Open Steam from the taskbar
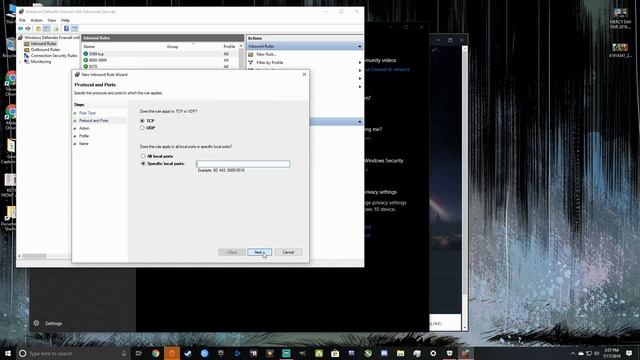Viewport: 640px width, 360px height. pyautogui.click(x=188, y=353)
